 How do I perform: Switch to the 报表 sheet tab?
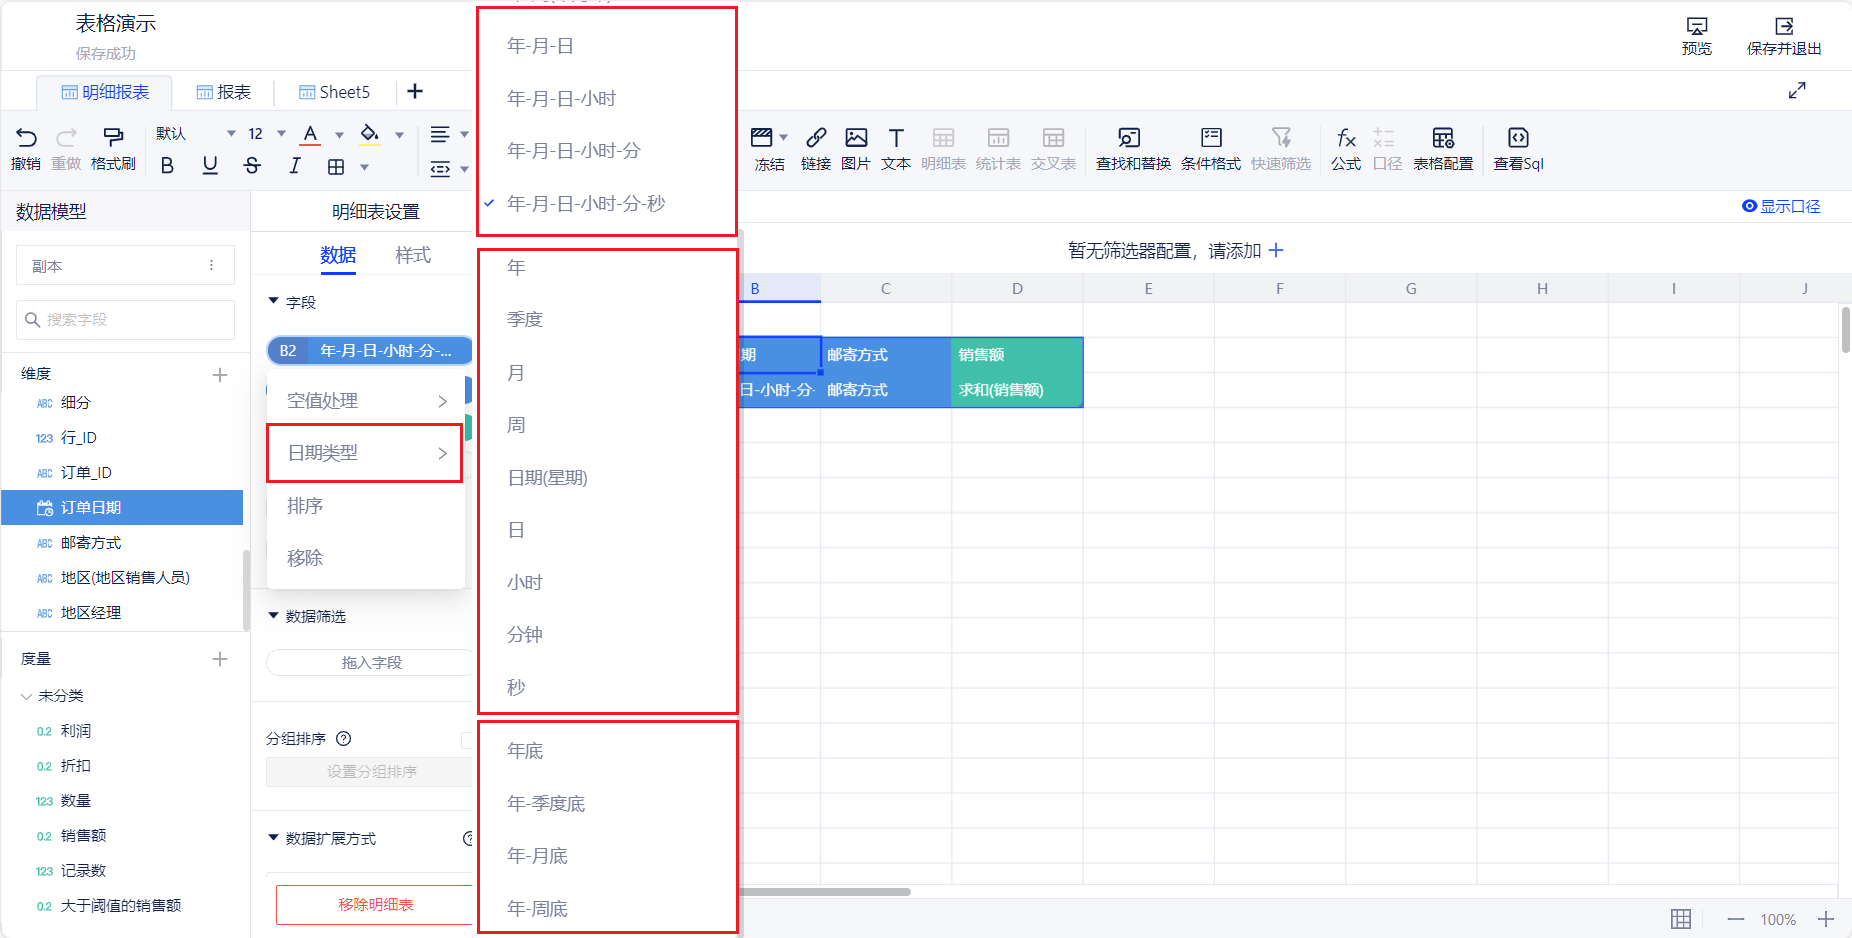pos(224,92)
